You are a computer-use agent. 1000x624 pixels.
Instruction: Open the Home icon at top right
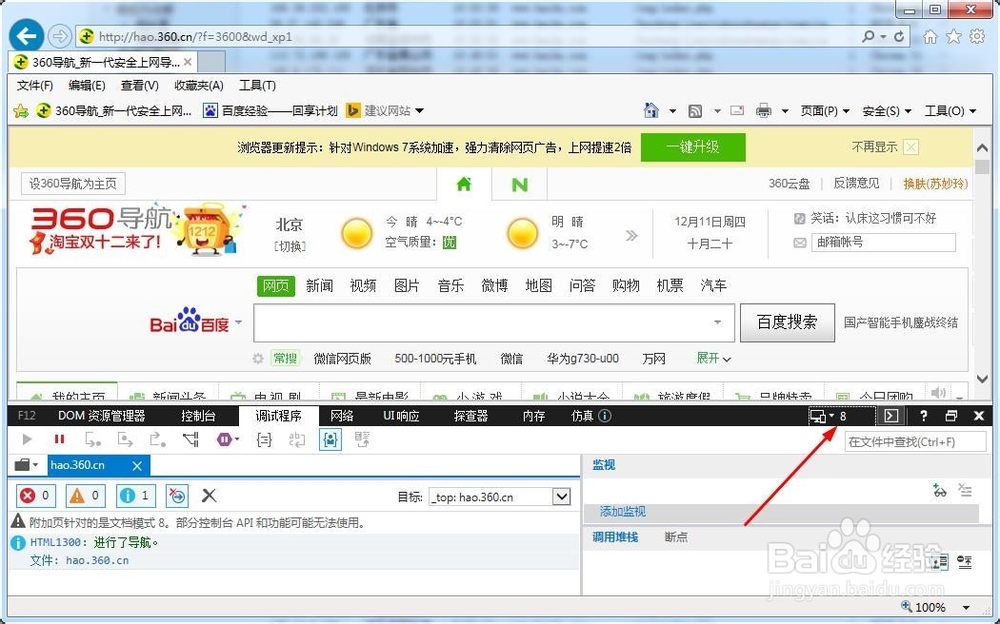click(x=930, y=36)
